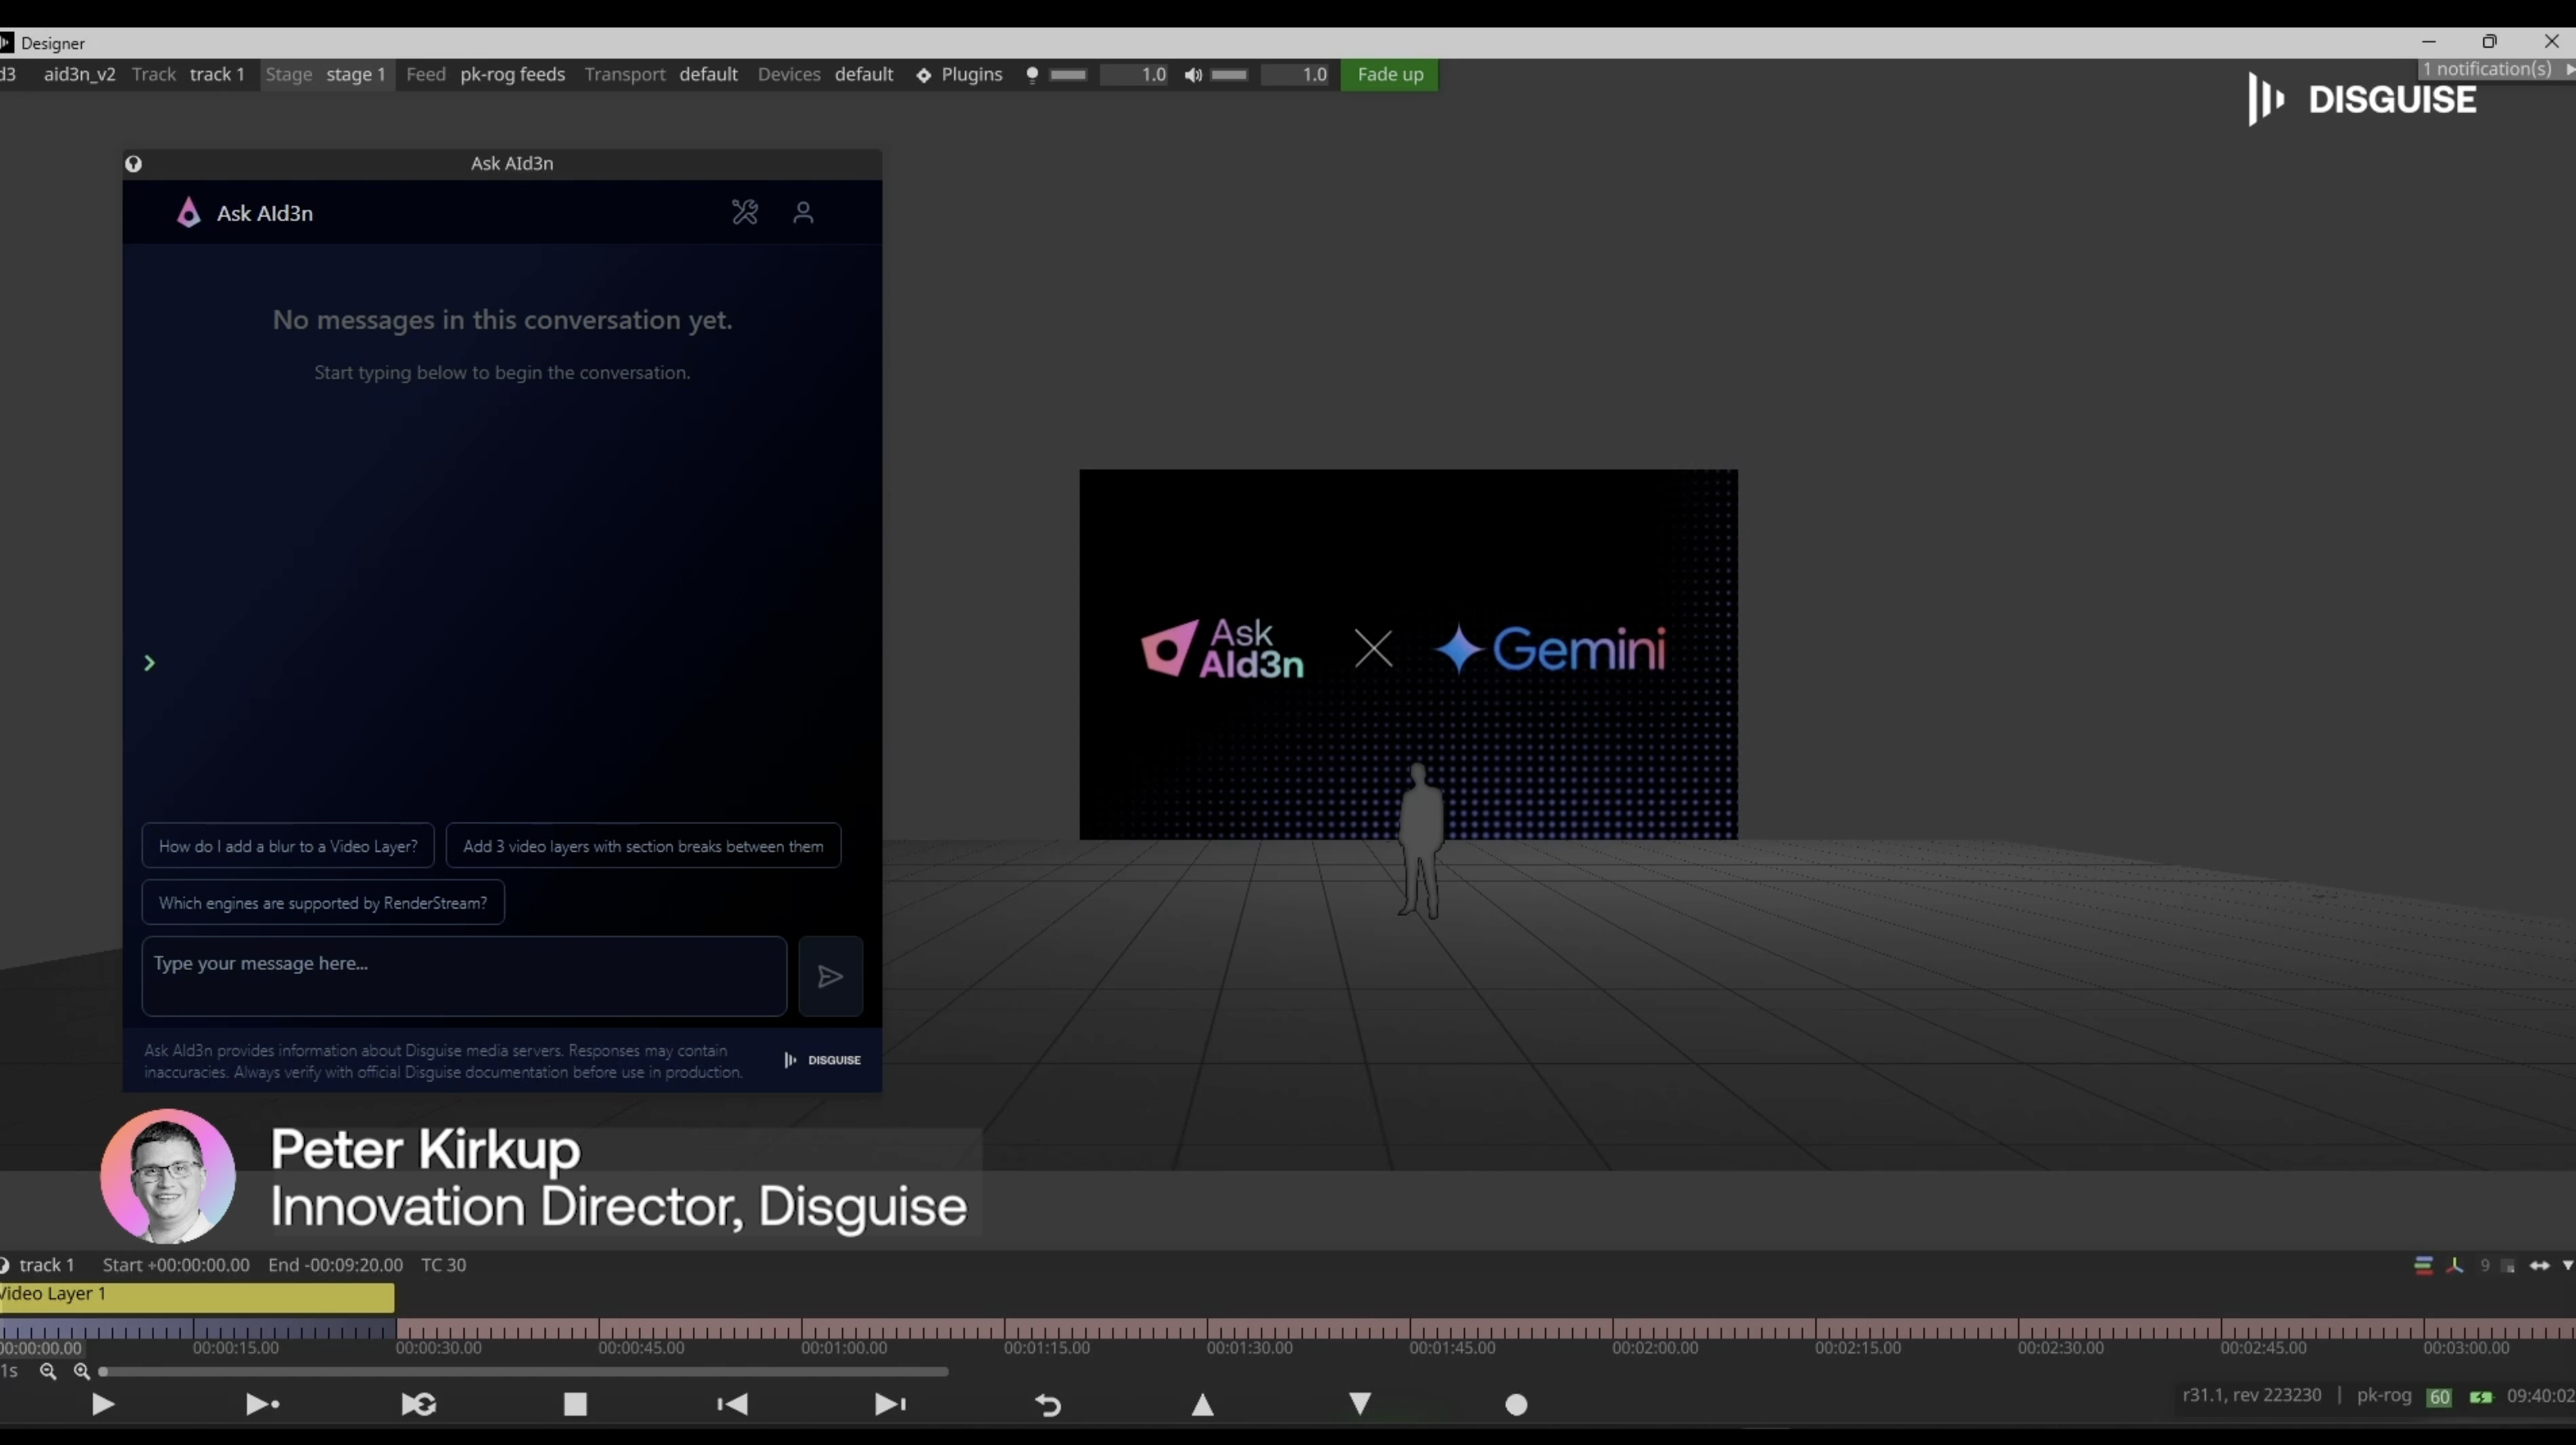Click the return to start arrow button
The width and height of the screenshot is (2576, 1445).
pyautogui.click(x=1047, y=1405)
